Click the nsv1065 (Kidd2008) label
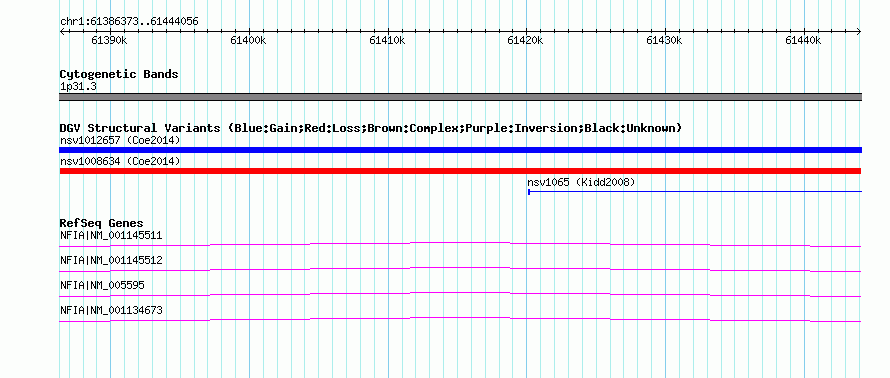Screen dimensions: 890x378 [x=581, y=183]
